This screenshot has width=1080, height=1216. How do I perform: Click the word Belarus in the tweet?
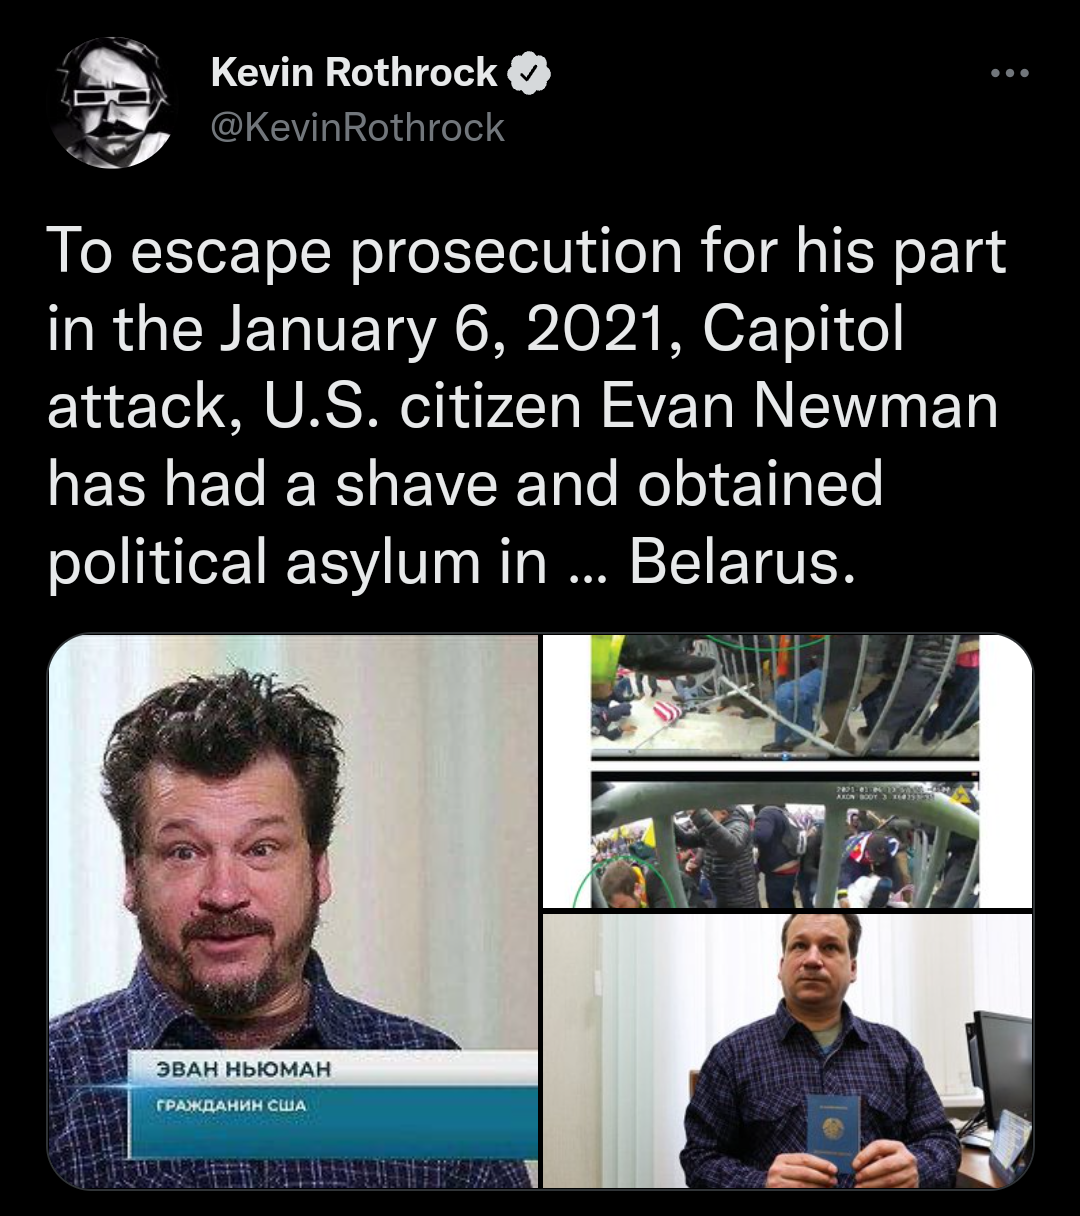pyautogui.click(x=742, y=563)
